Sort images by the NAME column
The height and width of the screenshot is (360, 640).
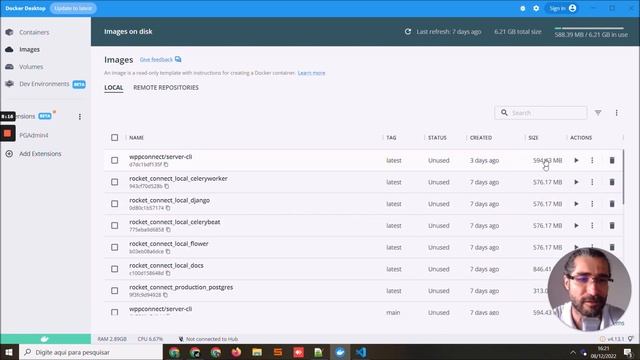tap(136, 138)
